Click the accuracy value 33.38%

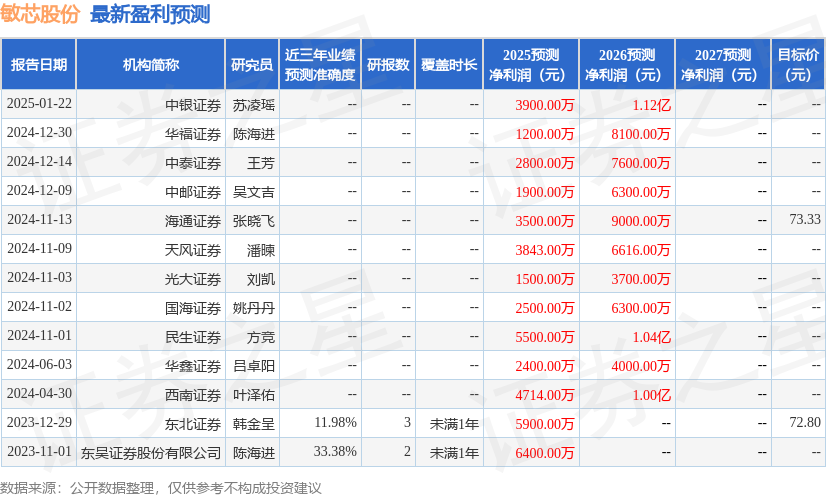point(336,451)
